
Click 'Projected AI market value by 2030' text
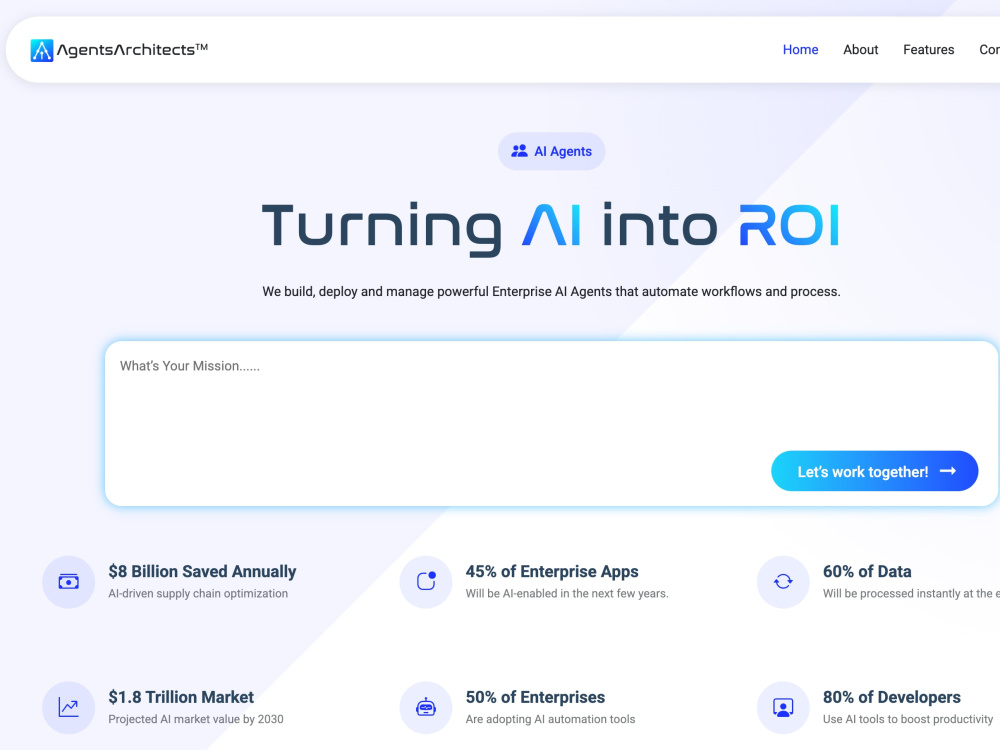click(x=196, y=719)
